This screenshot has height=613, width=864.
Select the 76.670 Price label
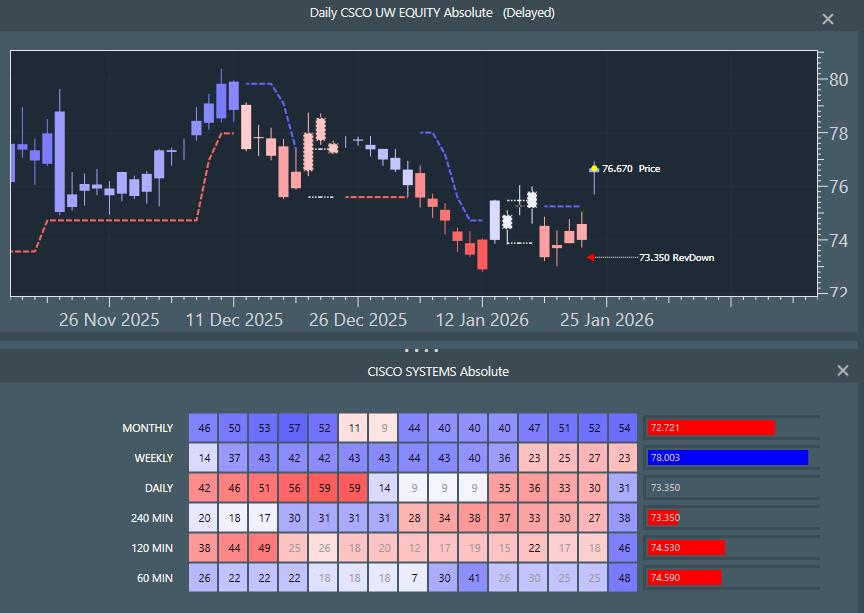pyautogui.click(x=631, y=169)
